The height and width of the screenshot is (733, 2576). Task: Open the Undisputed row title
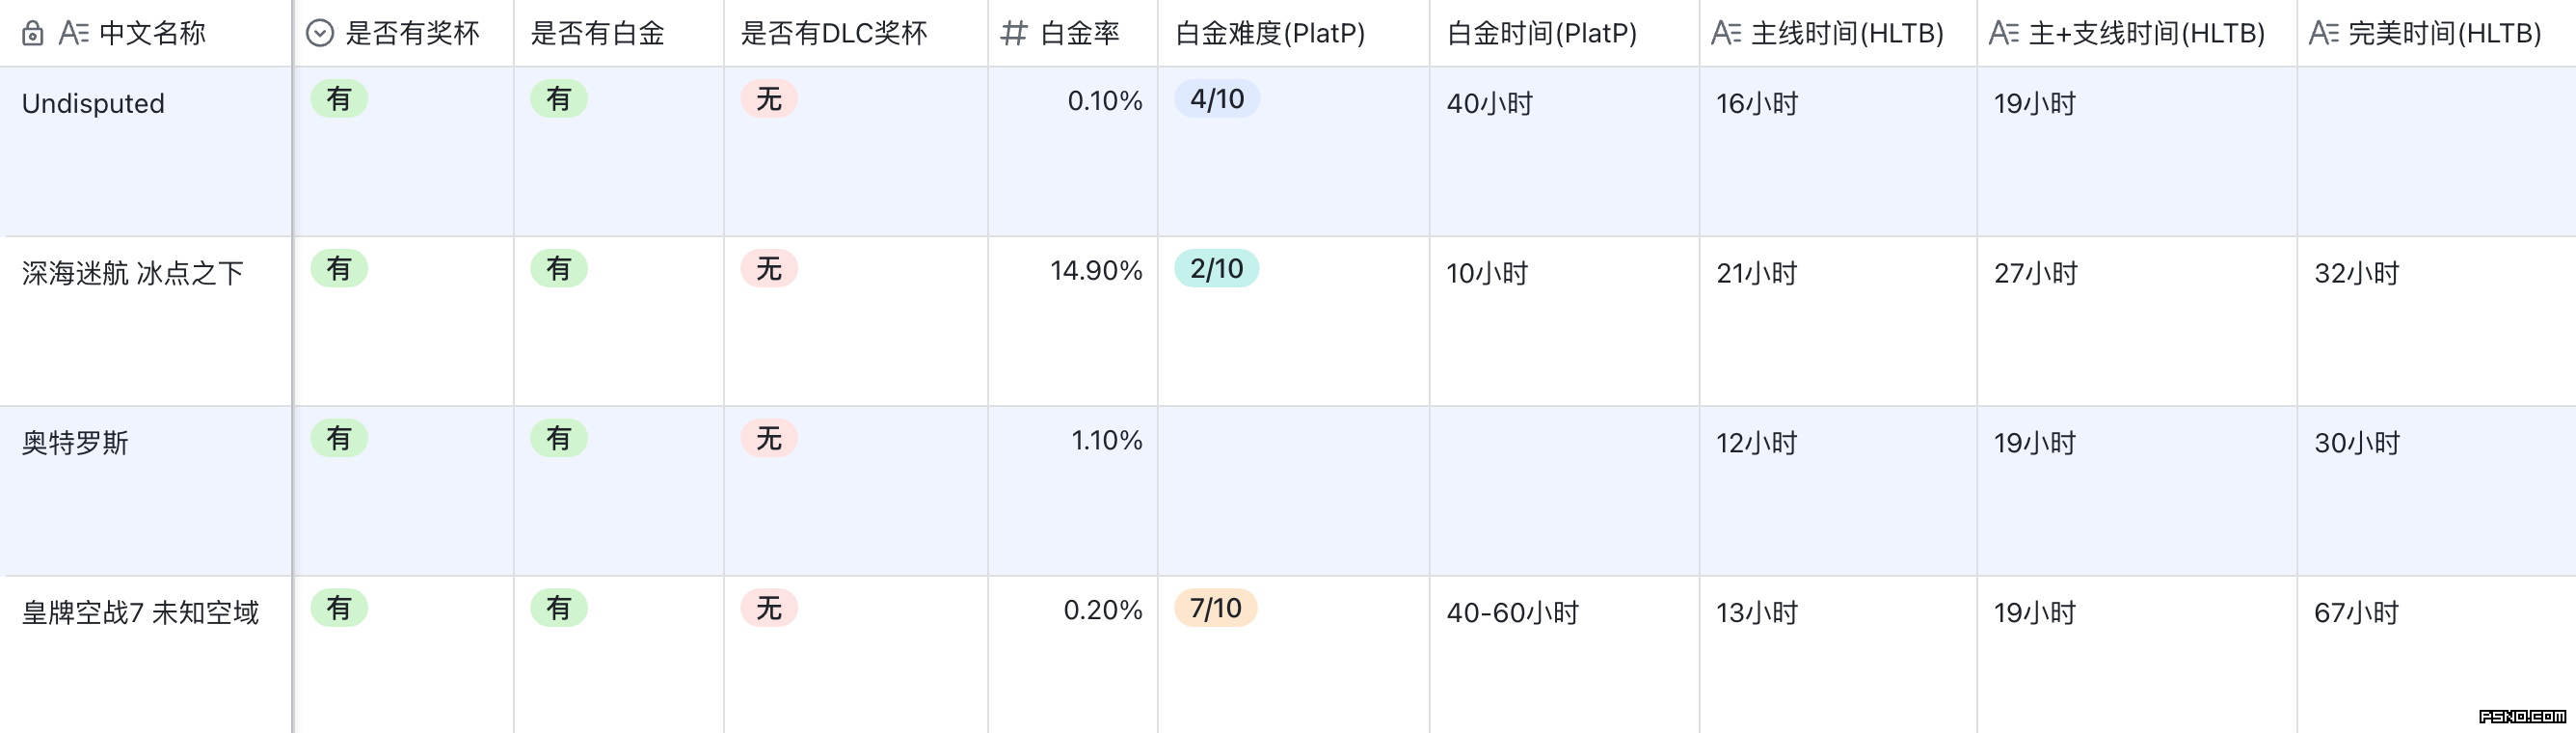point(93,104)
